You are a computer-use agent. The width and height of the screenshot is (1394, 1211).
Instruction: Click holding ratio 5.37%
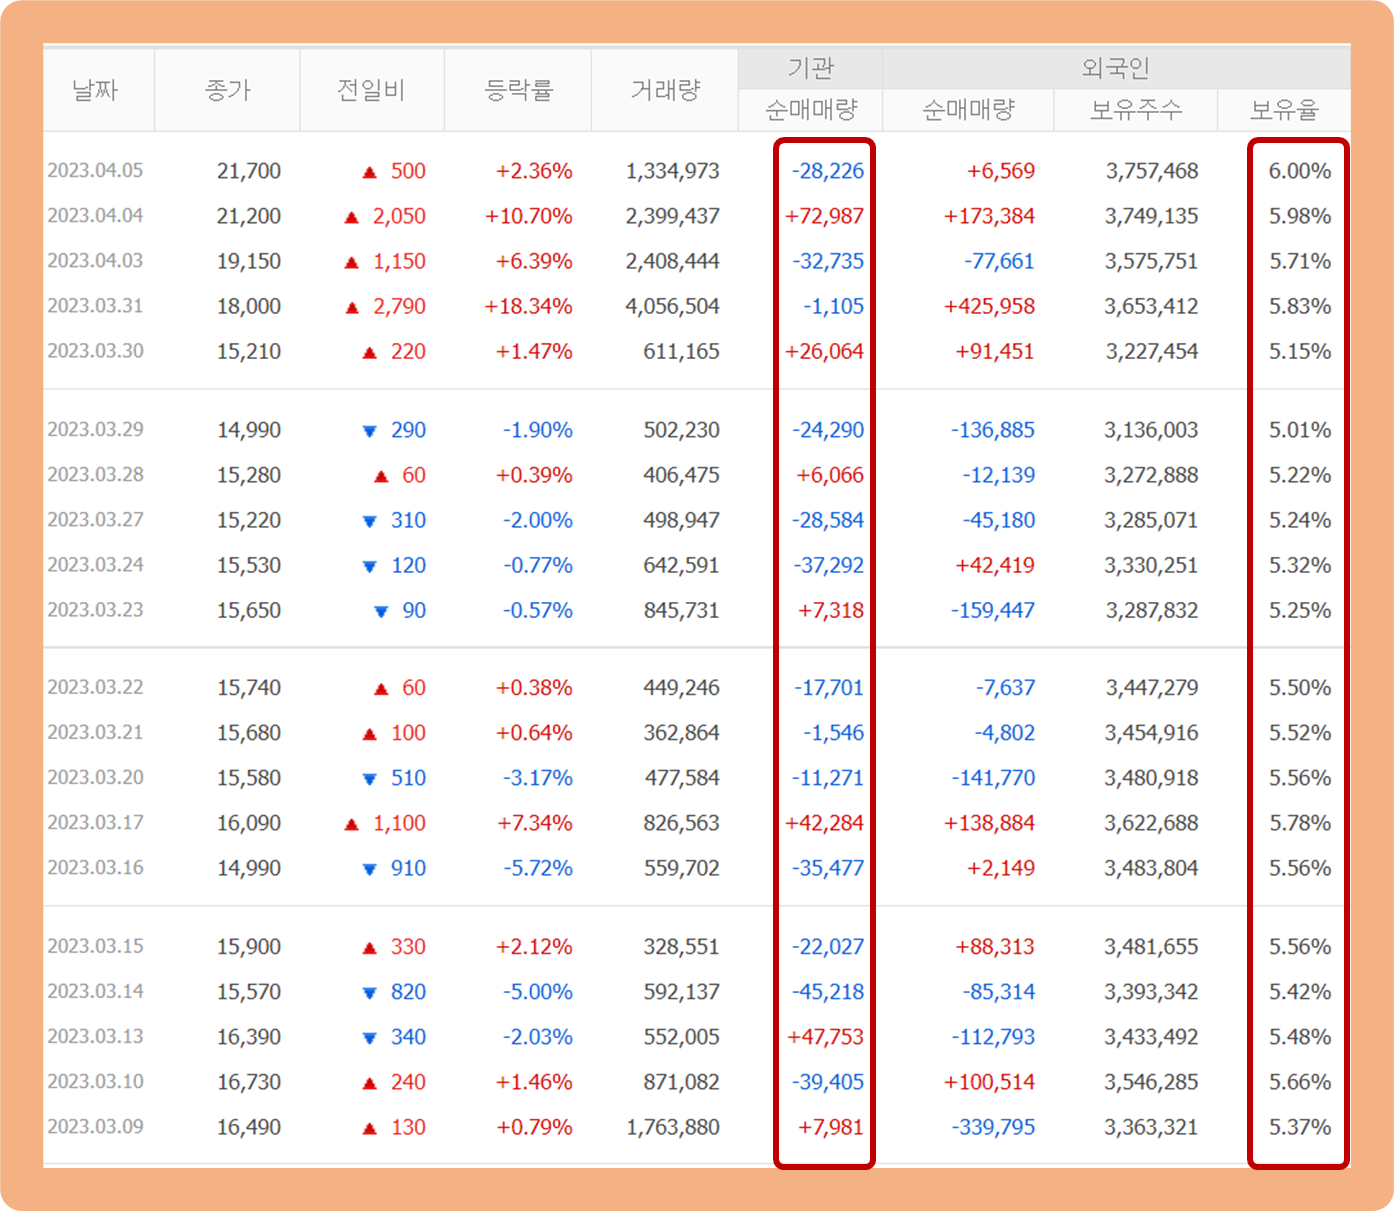[x=1300, y=1127]
